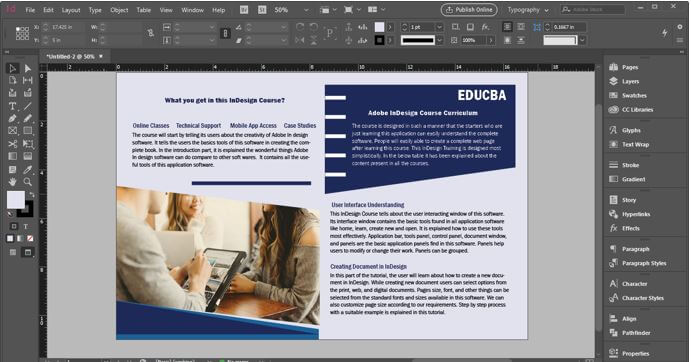This screenshot has height=362, width=691.
Task: Open the rotation angle dropdown
Action: 284,27
